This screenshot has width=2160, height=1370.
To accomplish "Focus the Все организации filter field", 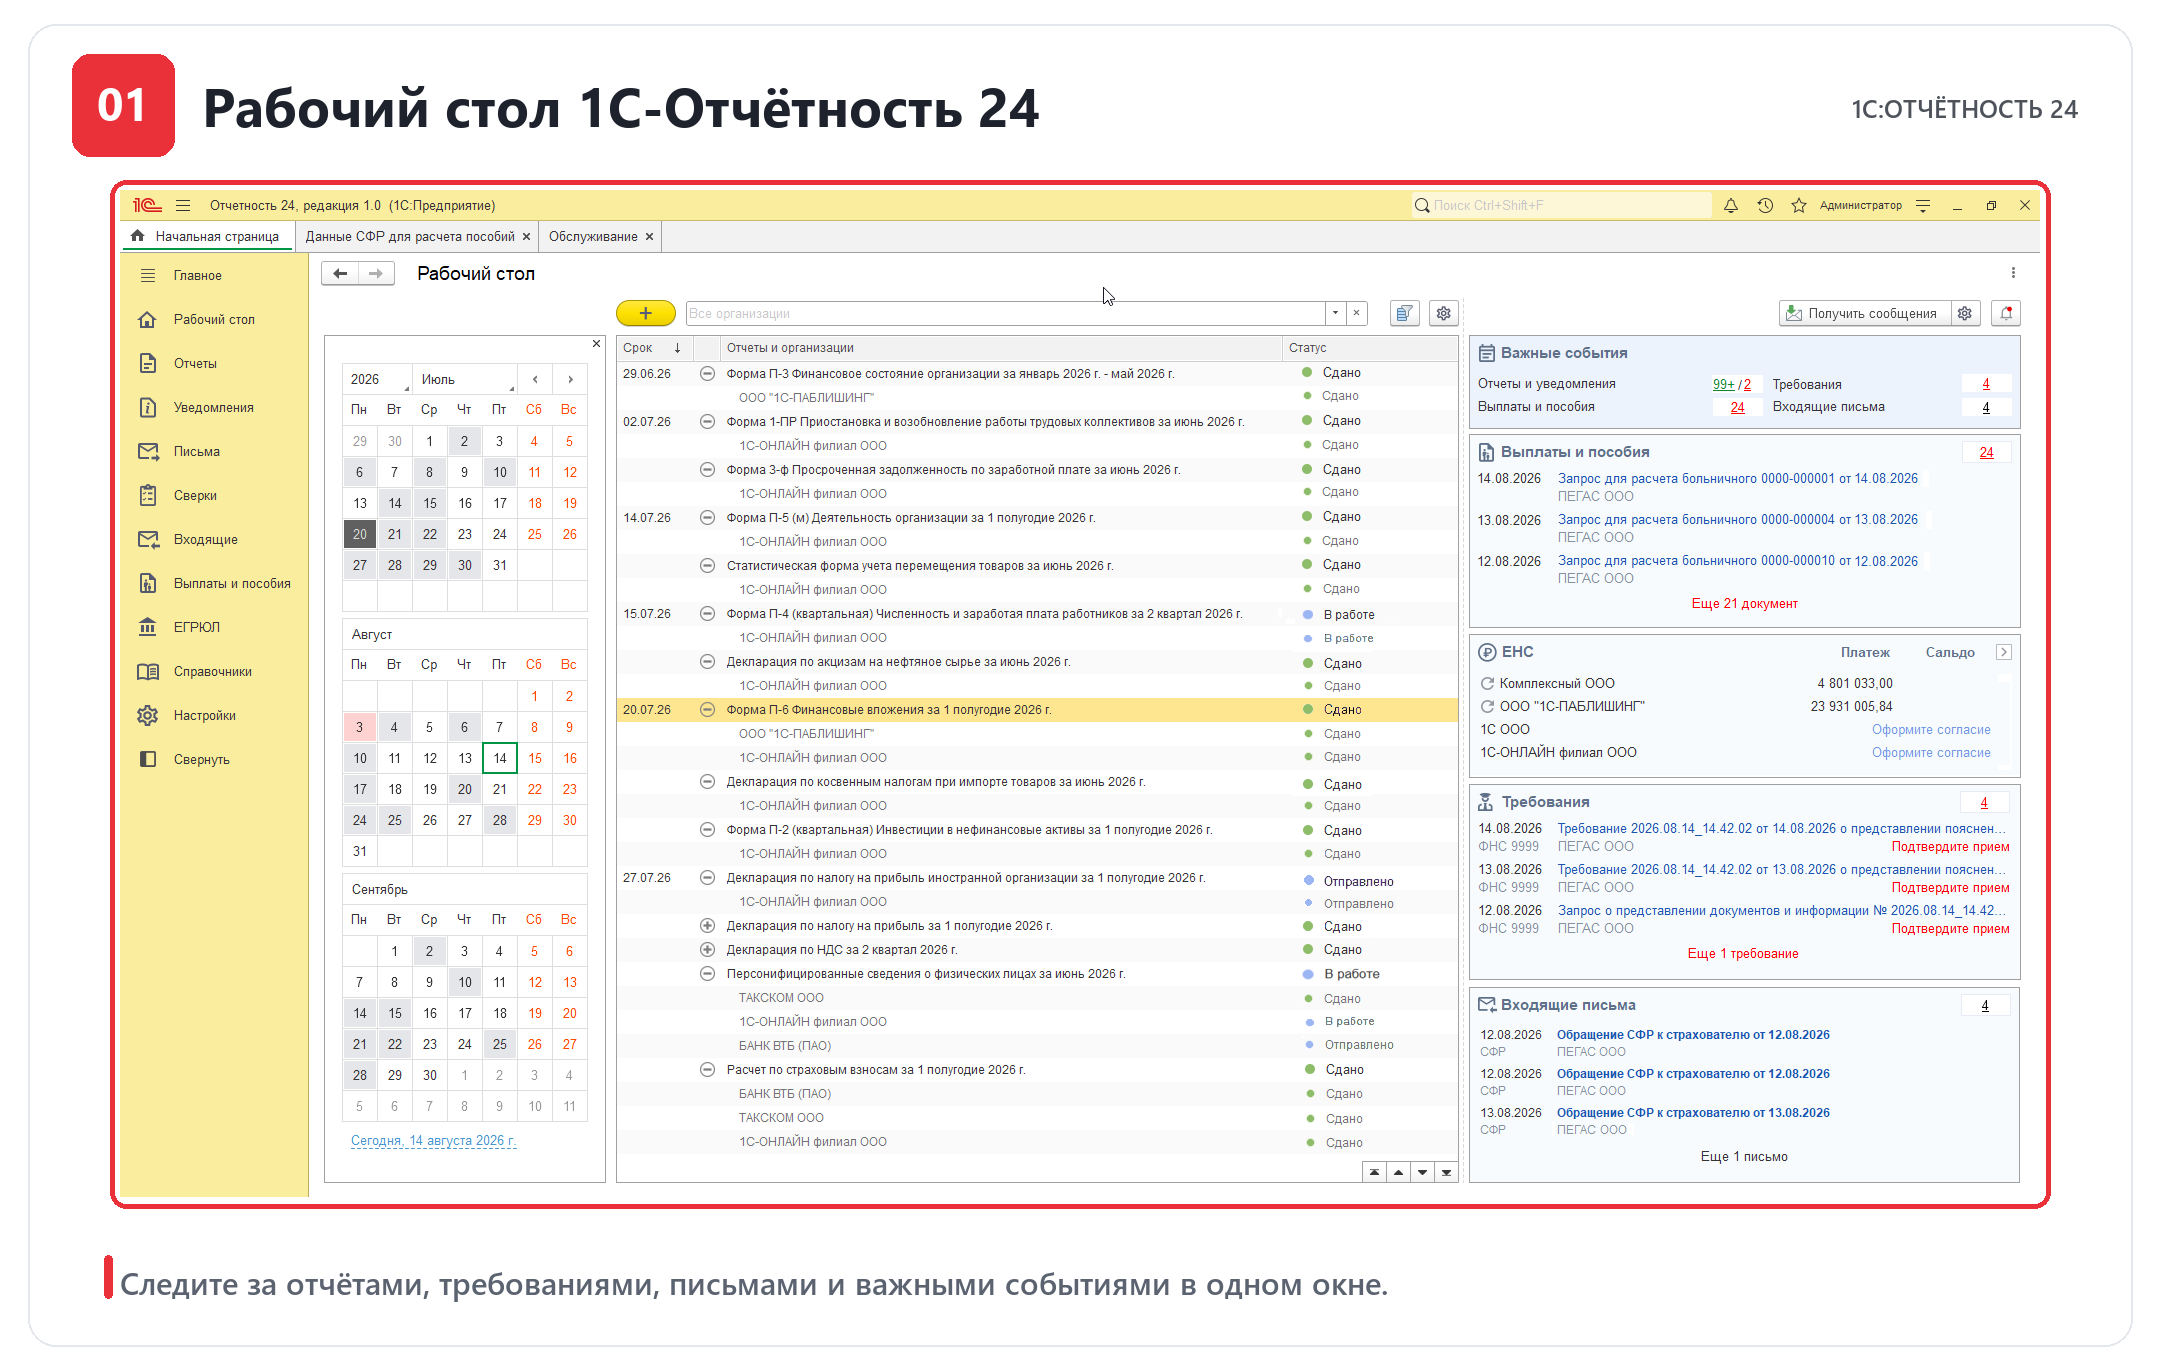I will click(1005, 313).
